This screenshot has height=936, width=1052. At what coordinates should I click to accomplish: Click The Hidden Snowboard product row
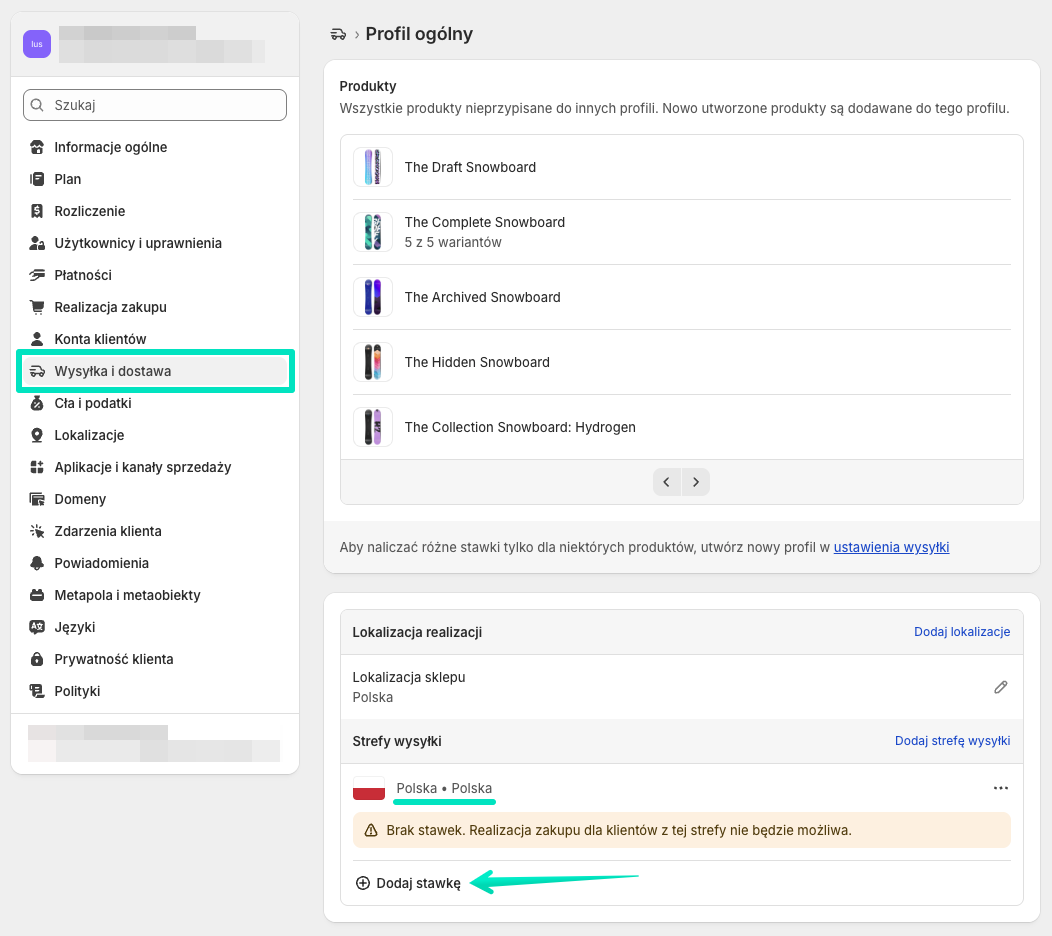(681, 362)
